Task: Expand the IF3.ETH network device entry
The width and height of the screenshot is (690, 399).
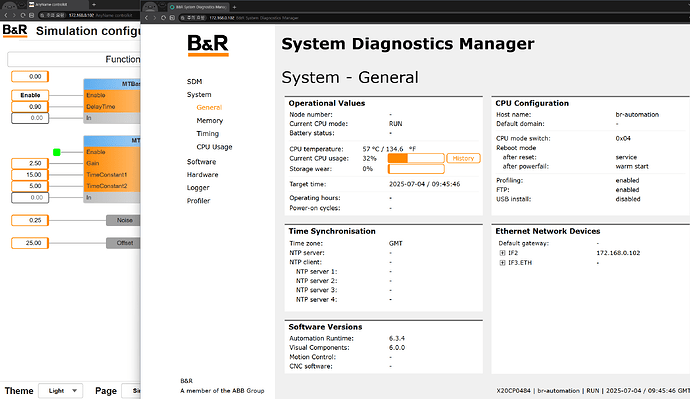Action: pyautogui.click(x=502, y=263)
